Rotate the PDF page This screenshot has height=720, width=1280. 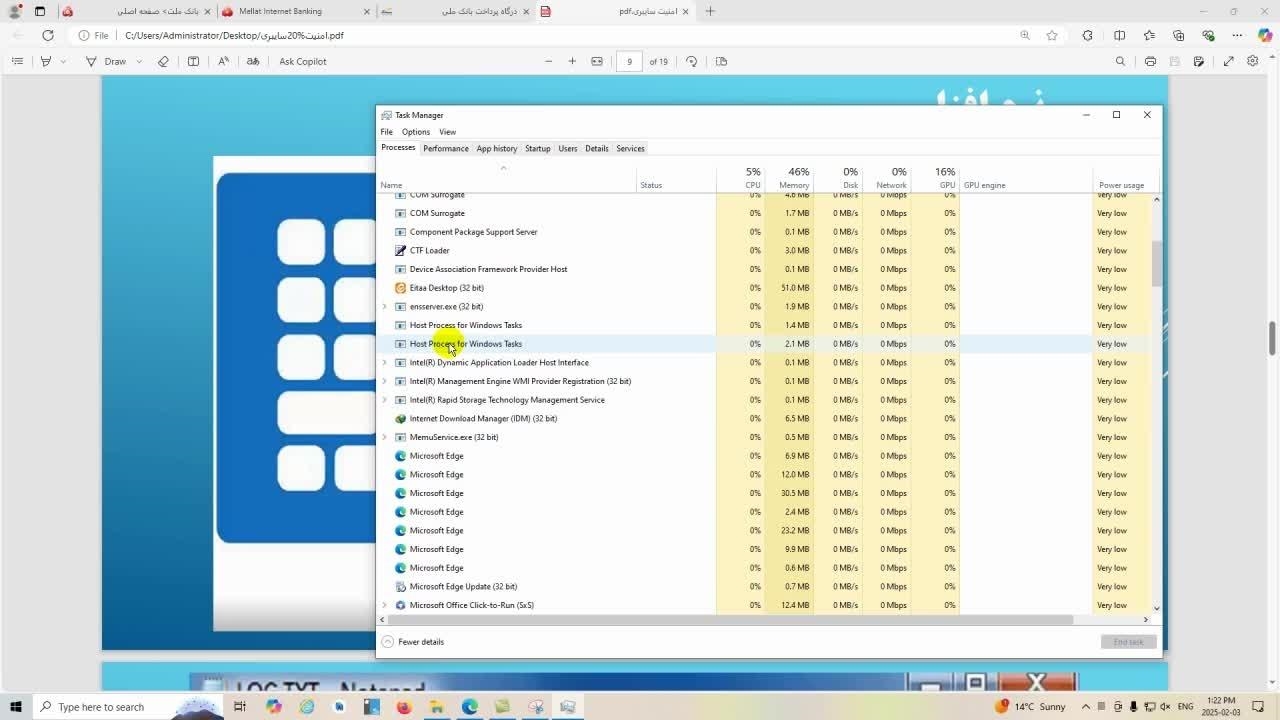(x=691, y=62)
